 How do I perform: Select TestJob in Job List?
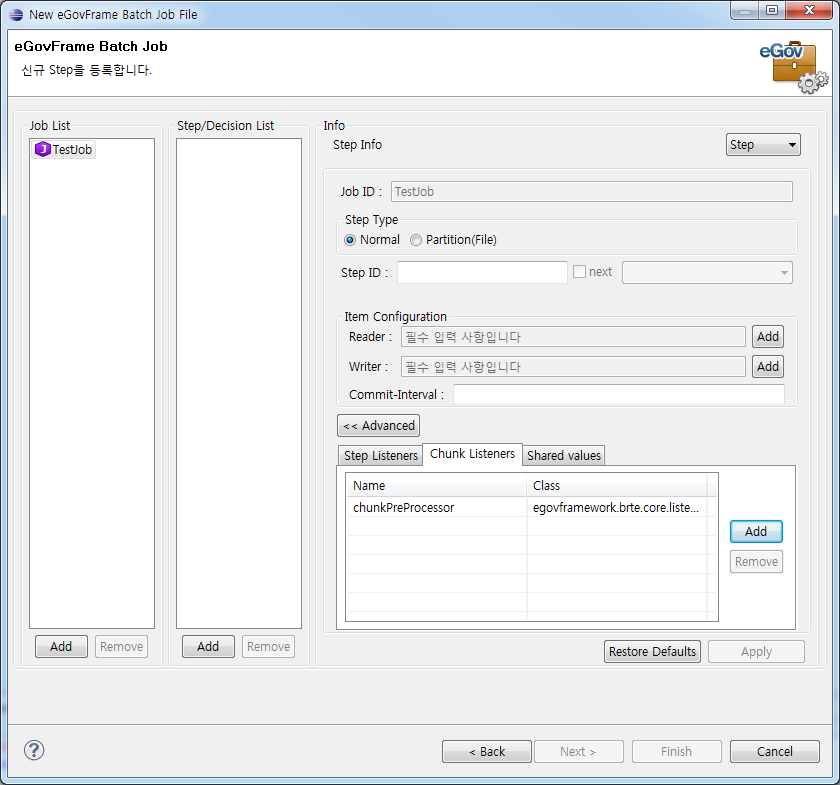[63, 149]
